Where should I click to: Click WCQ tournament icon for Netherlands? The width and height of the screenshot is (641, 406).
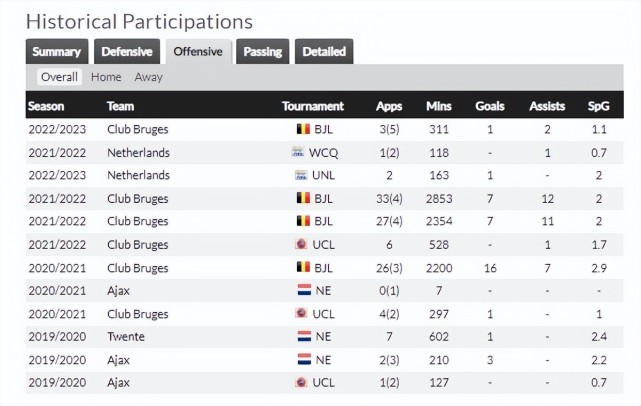coord(297,152)
